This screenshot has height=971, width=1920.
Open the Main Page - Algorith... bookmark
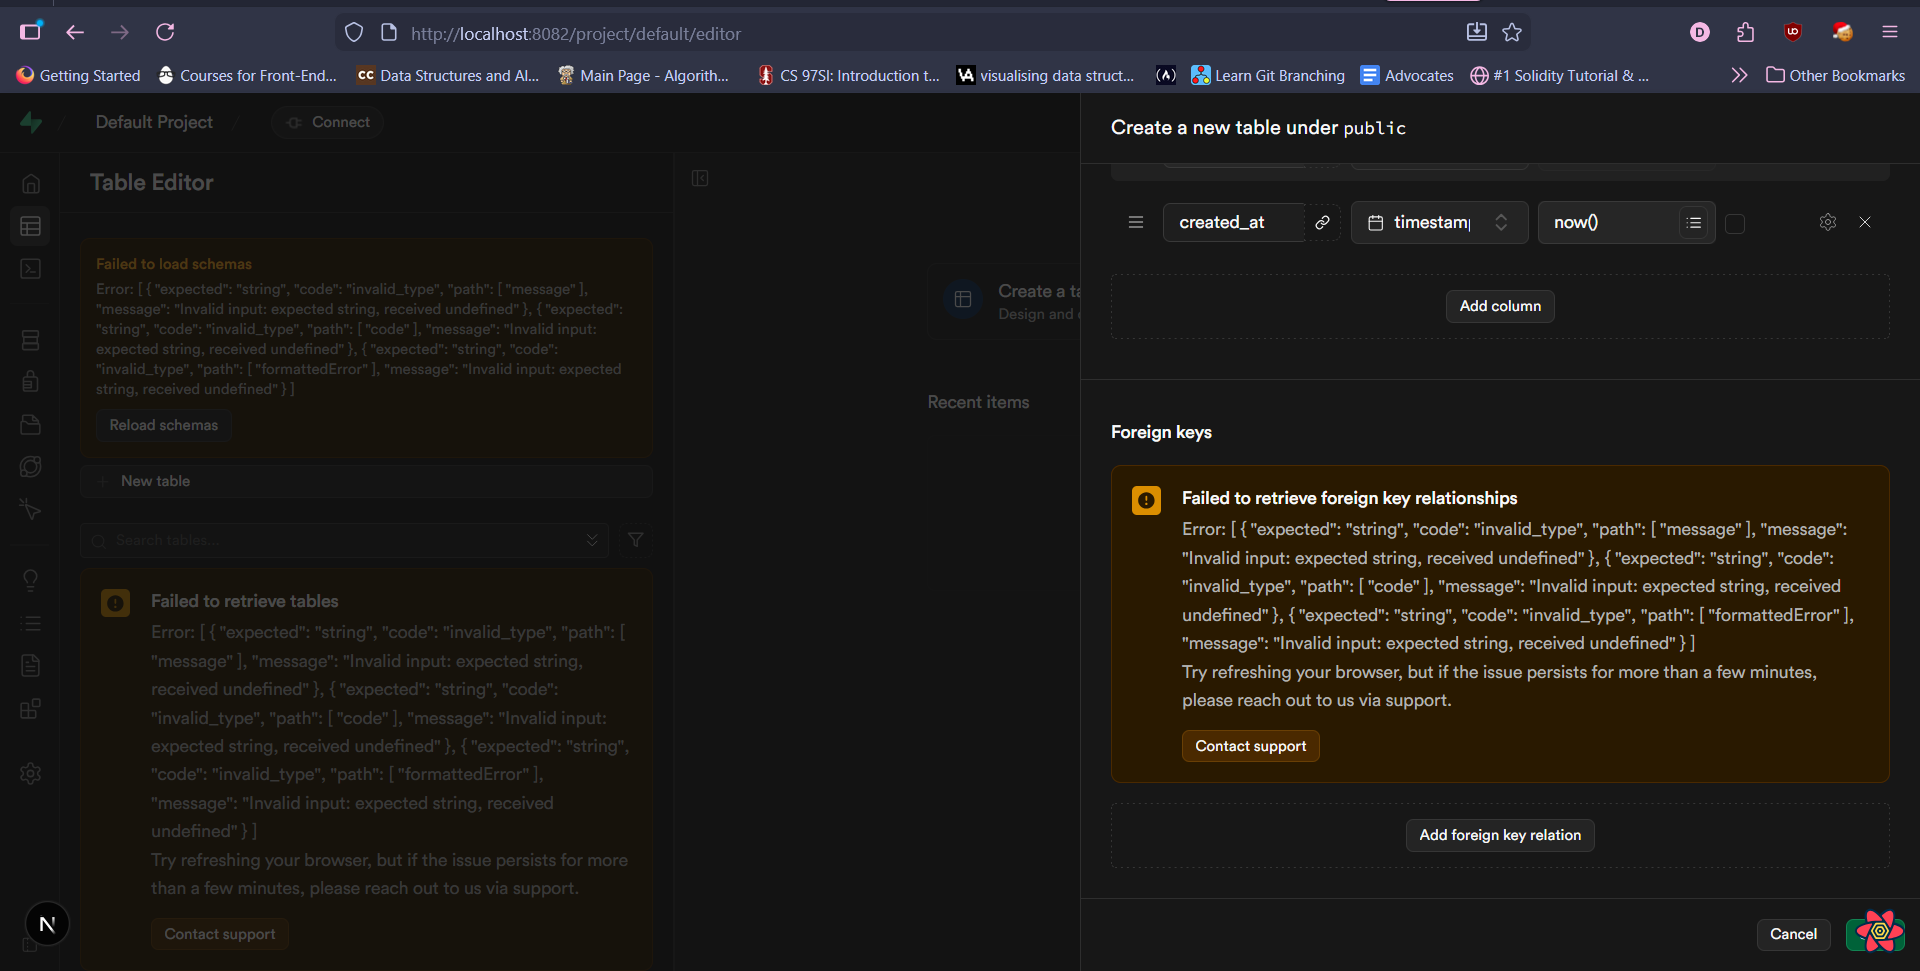click(x=643, y=75)
